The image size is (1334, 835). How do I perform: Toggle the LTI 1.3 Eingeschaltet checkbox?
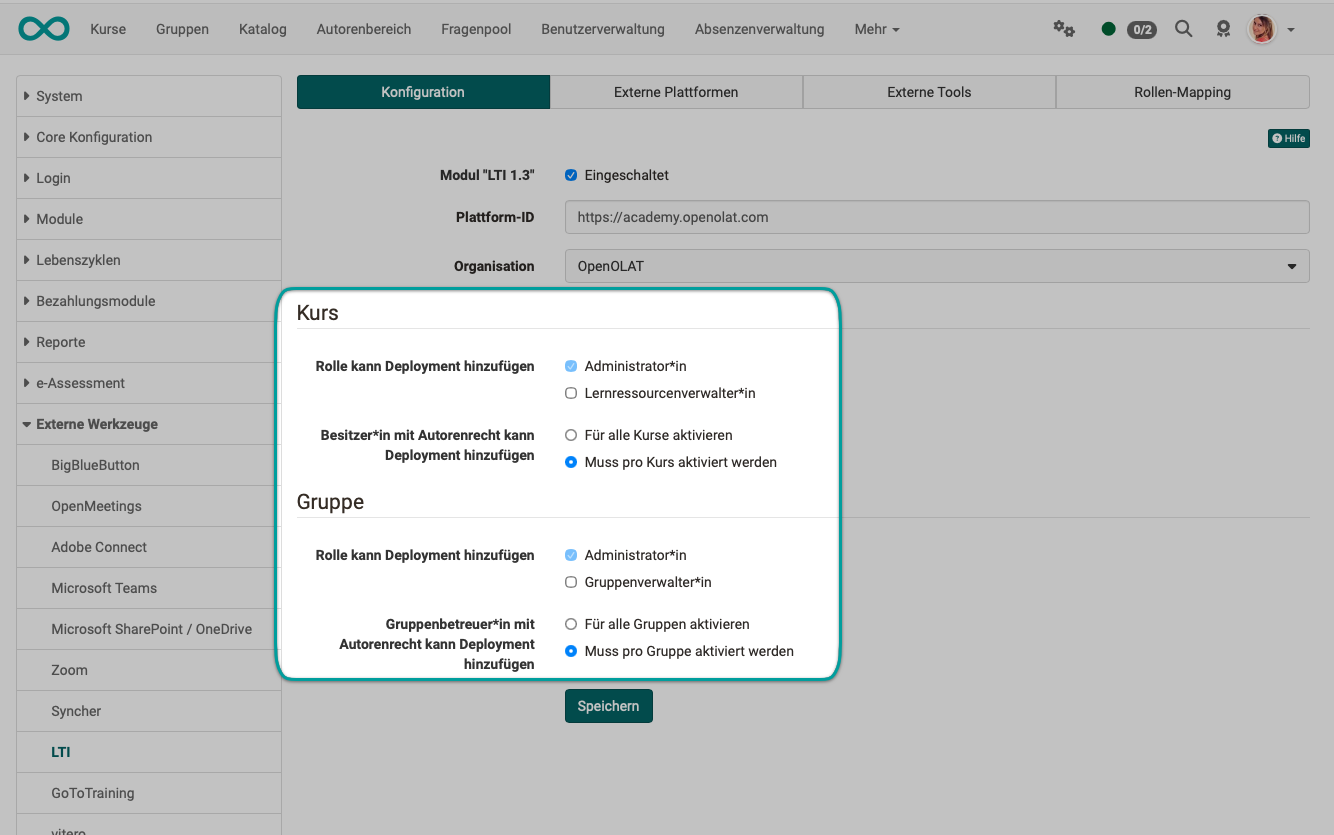point(571,175)
